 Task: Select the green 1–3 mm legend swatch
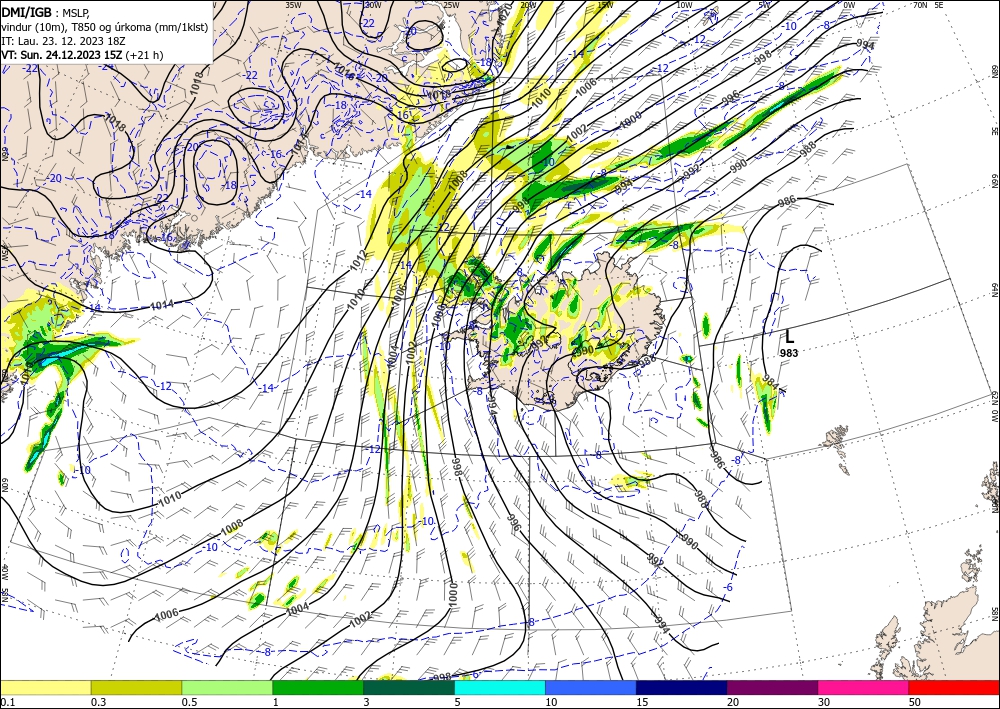point(318,687)
